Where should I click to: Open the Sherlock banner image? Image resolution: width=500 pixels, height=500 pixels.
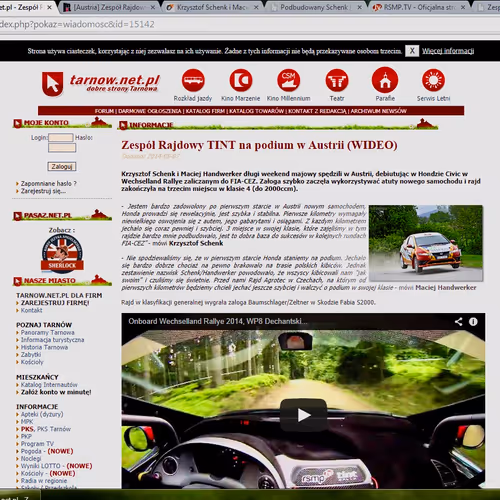(x=62, y=252)
